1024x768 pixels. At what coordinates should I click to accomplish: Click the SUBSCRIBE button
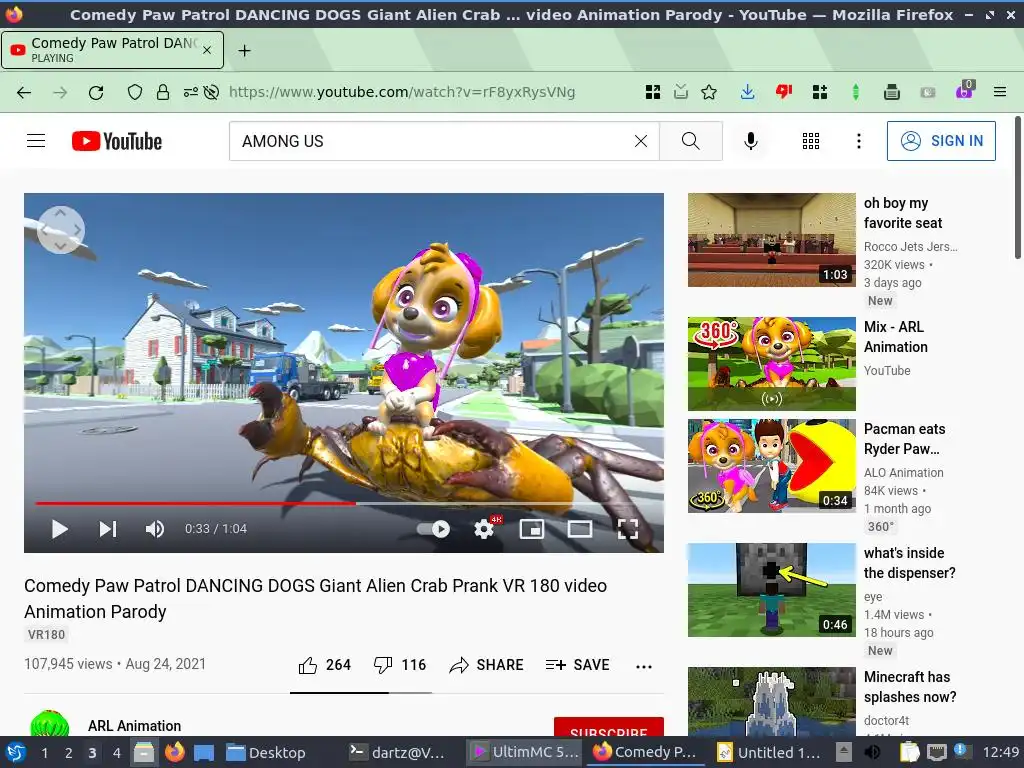click(x=609, y=727)
